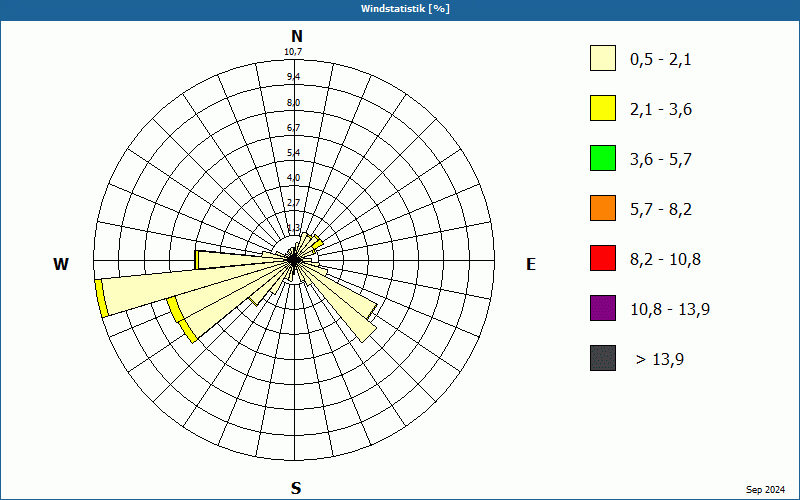Select the green 3,6 - 5,7 legend swatch
800x500 pixels.
click(x=603, y=158)
